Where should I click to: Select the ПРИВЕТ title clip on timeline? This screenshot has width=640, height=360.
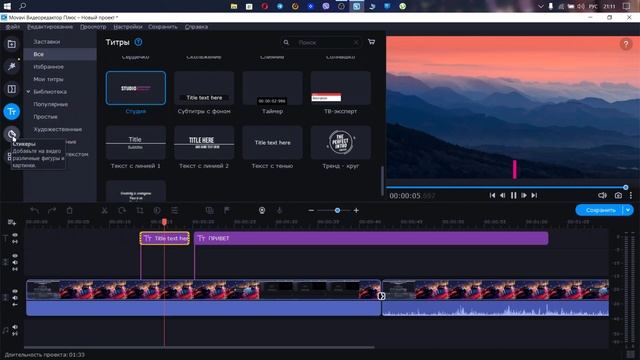coord(371,238)
